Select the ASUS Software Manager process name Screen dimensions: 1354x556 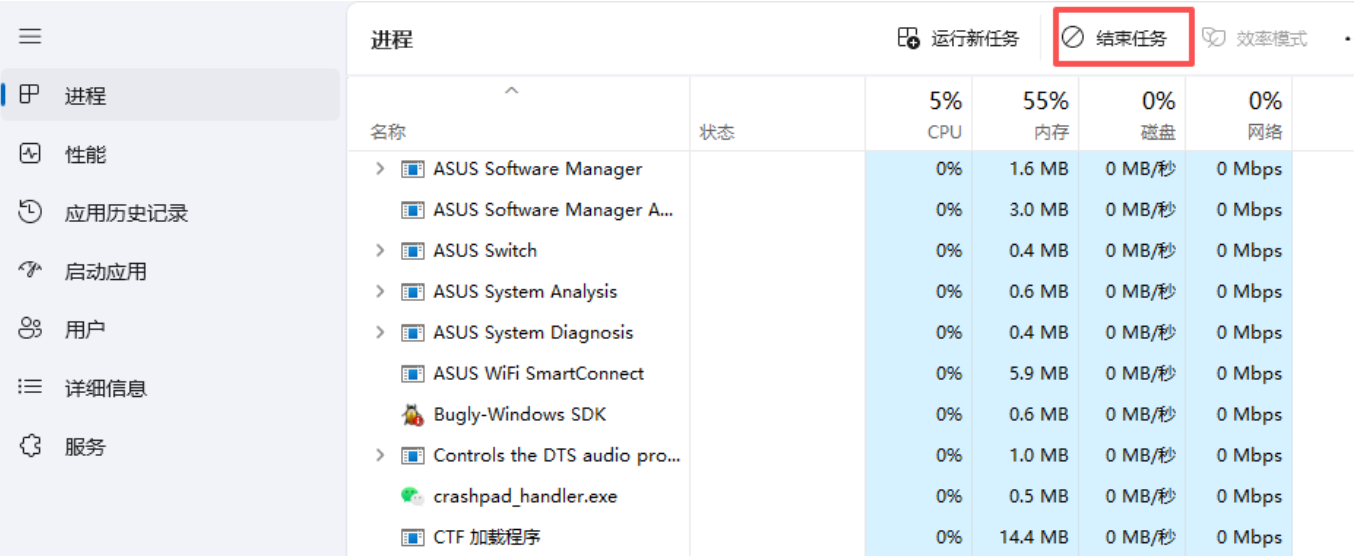tap(538, 169)
